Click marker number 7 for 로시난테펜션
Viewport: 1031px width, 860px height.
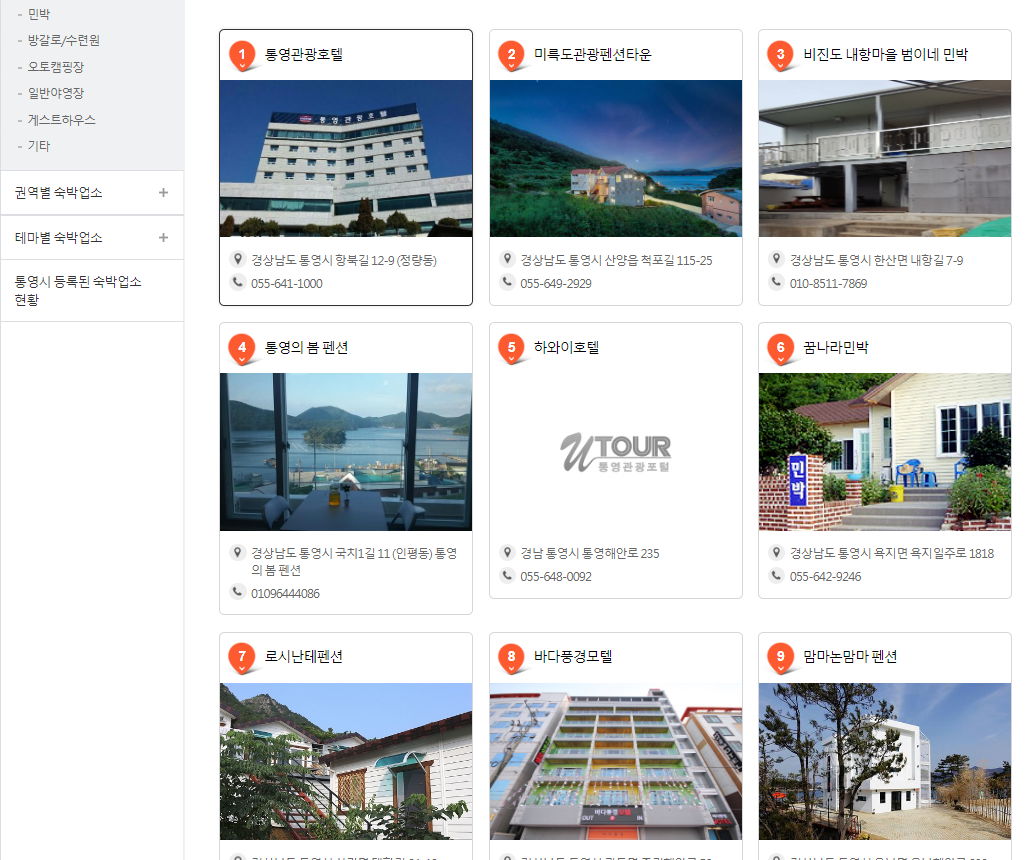(242, 657)
